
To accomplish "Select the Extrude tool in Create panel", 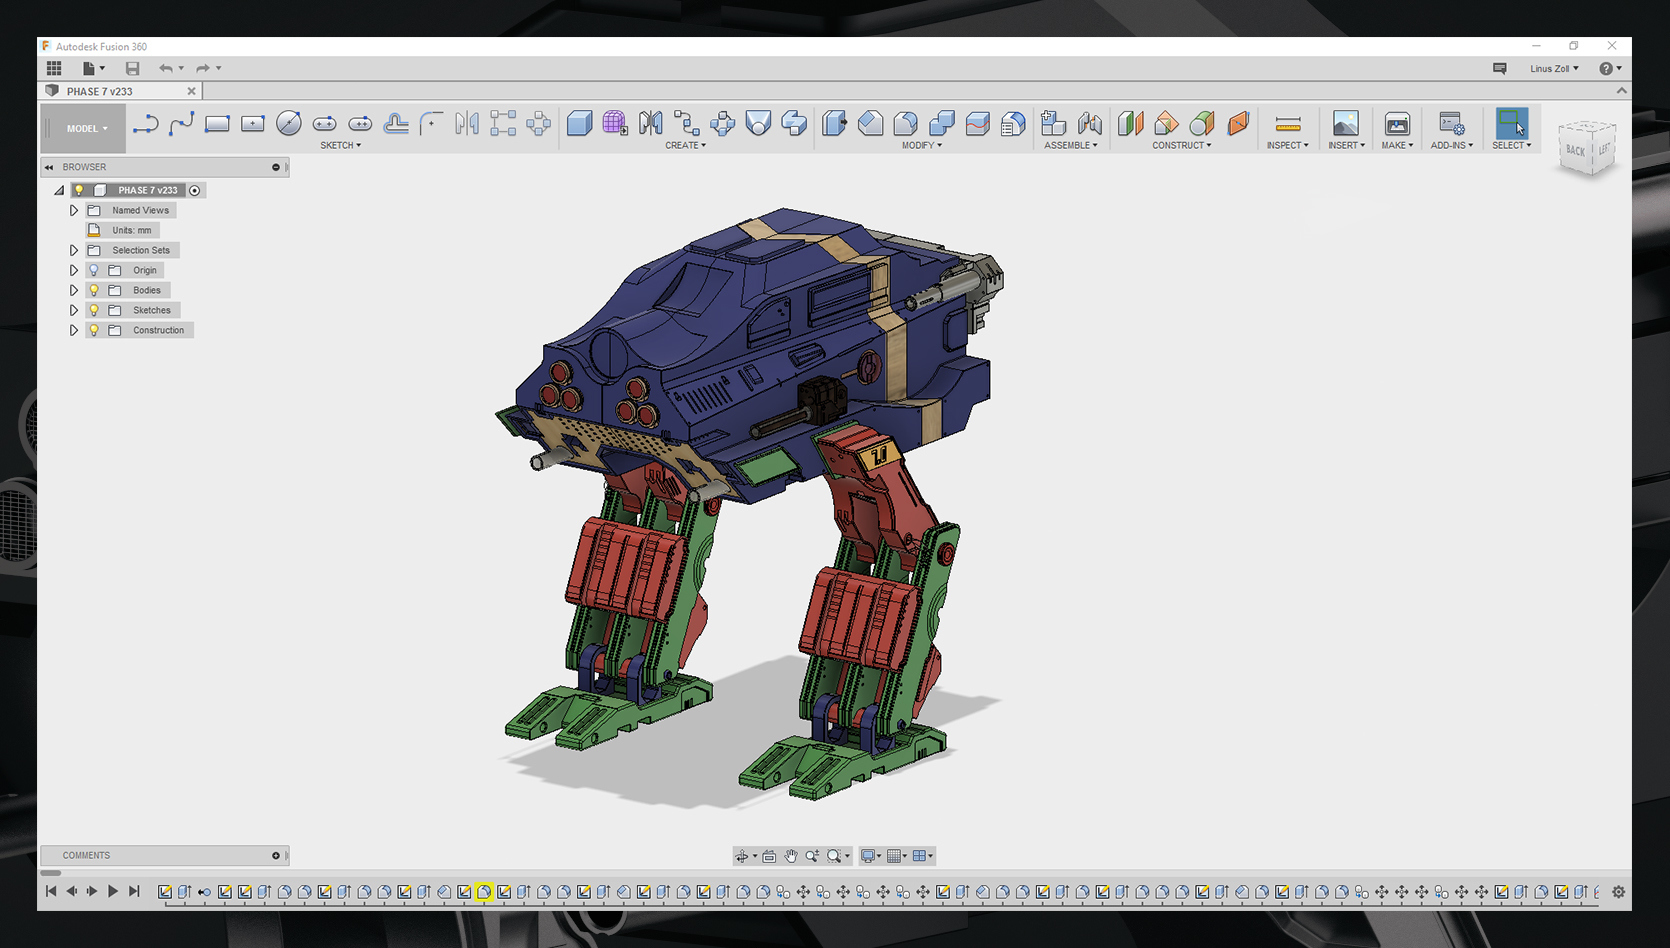I will coord(580,123).
